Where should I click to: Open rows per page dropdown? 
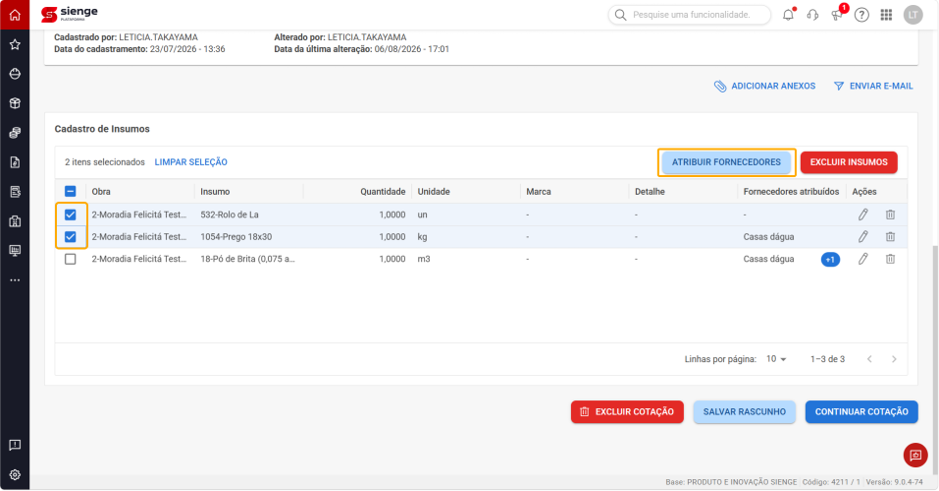point(776,359)
